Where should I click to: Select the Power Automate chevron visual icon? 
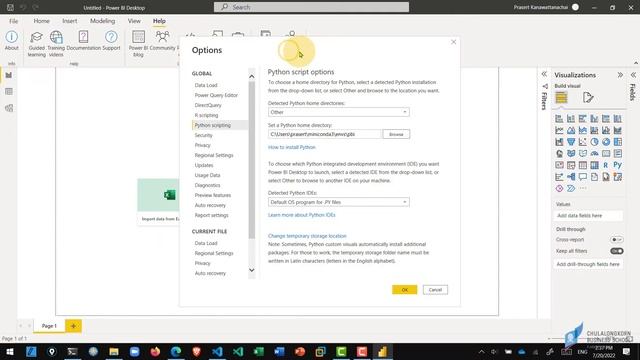[571, 188]
